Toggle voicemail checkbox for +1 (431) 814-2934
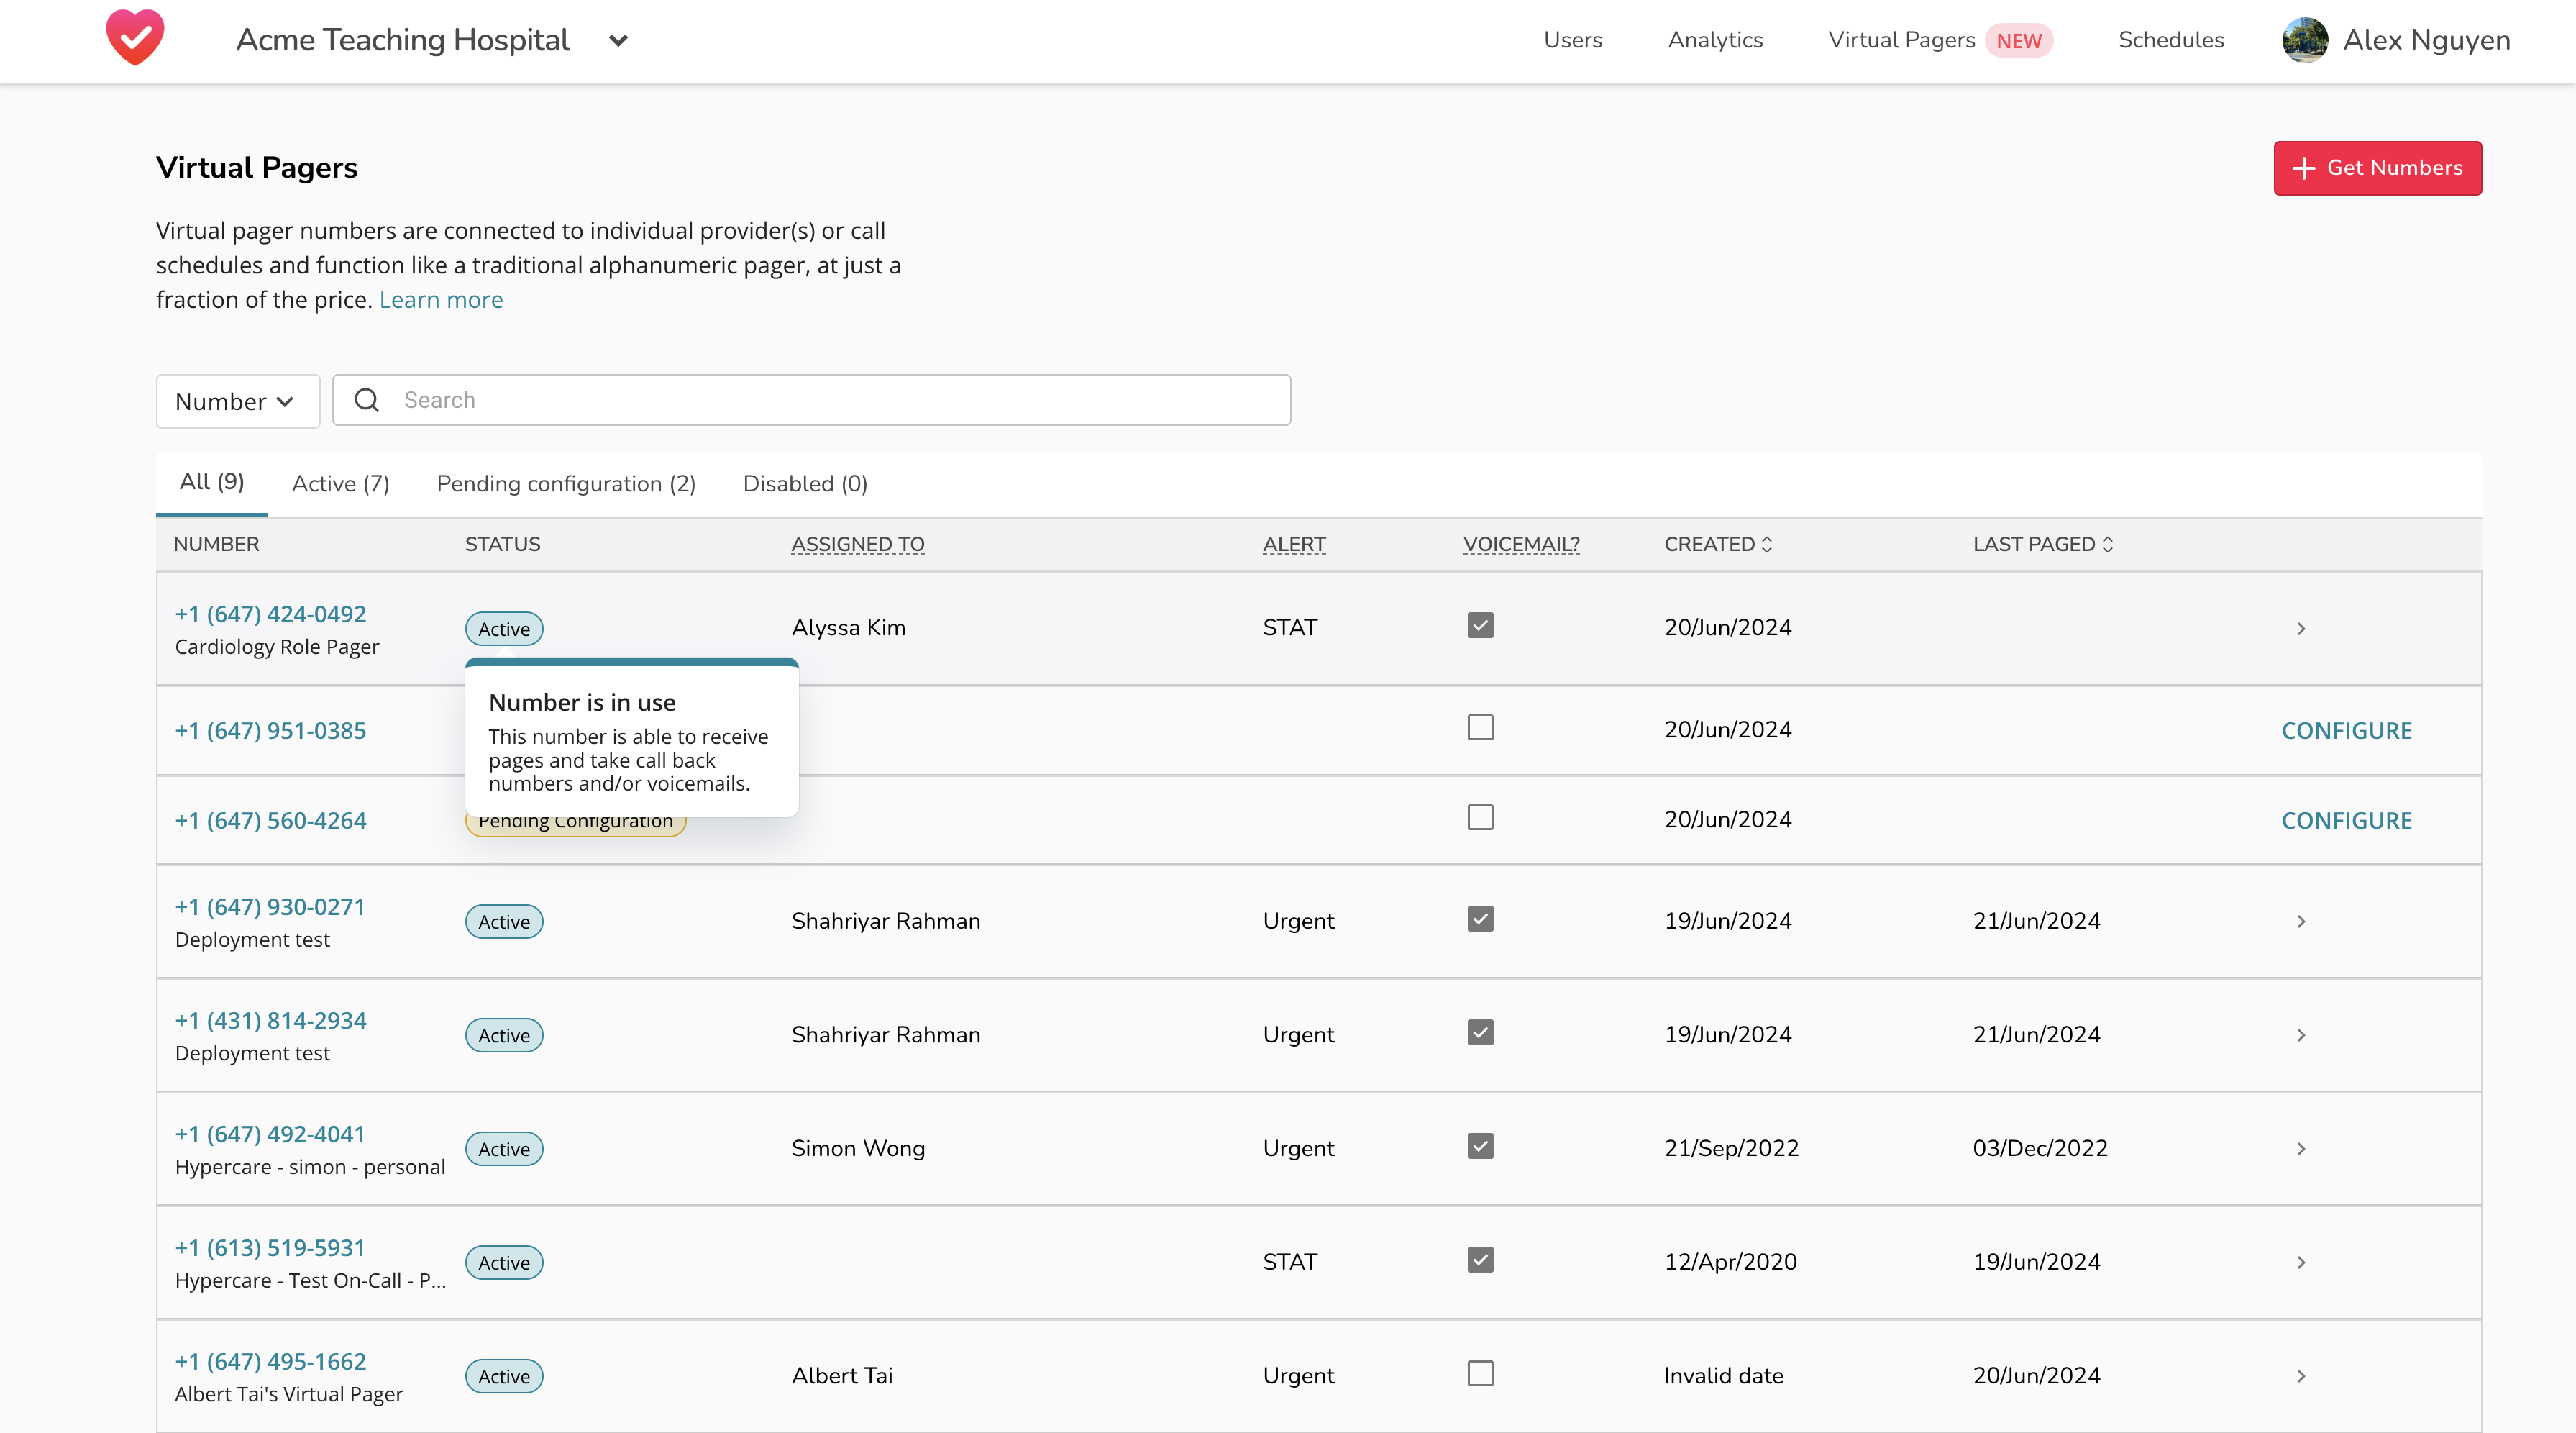Screen dimensions: 2576x1433 click(x=1480, y=1032)
